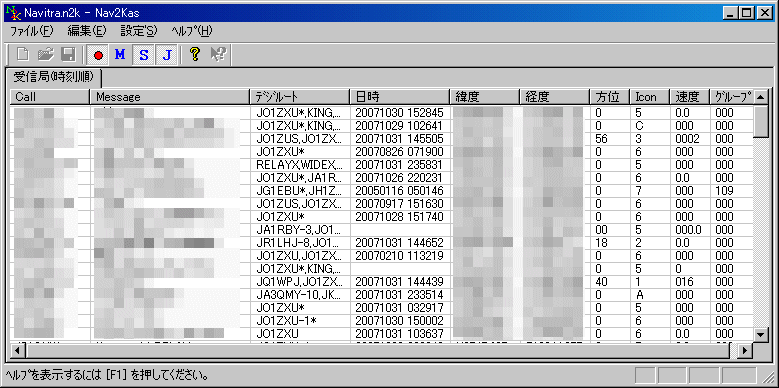779x388 pixels.
Task: Click the Open folder toolbar icon
Action: [46, 55]
